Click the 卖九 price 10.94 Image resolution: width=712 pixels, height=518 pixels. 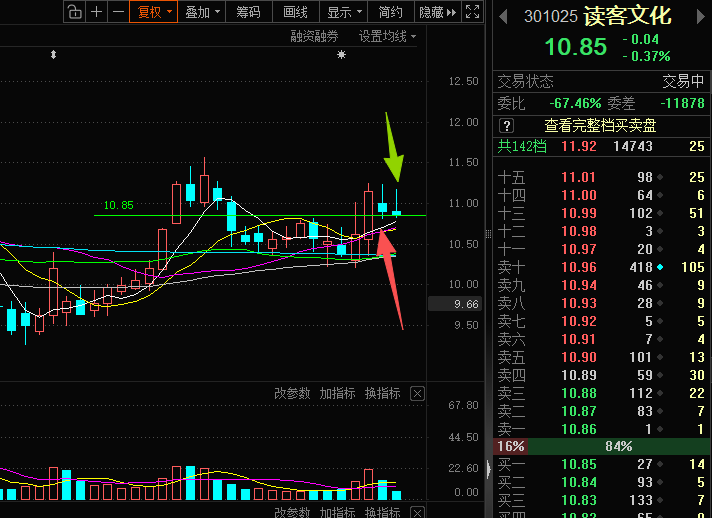tap(578, 285)
